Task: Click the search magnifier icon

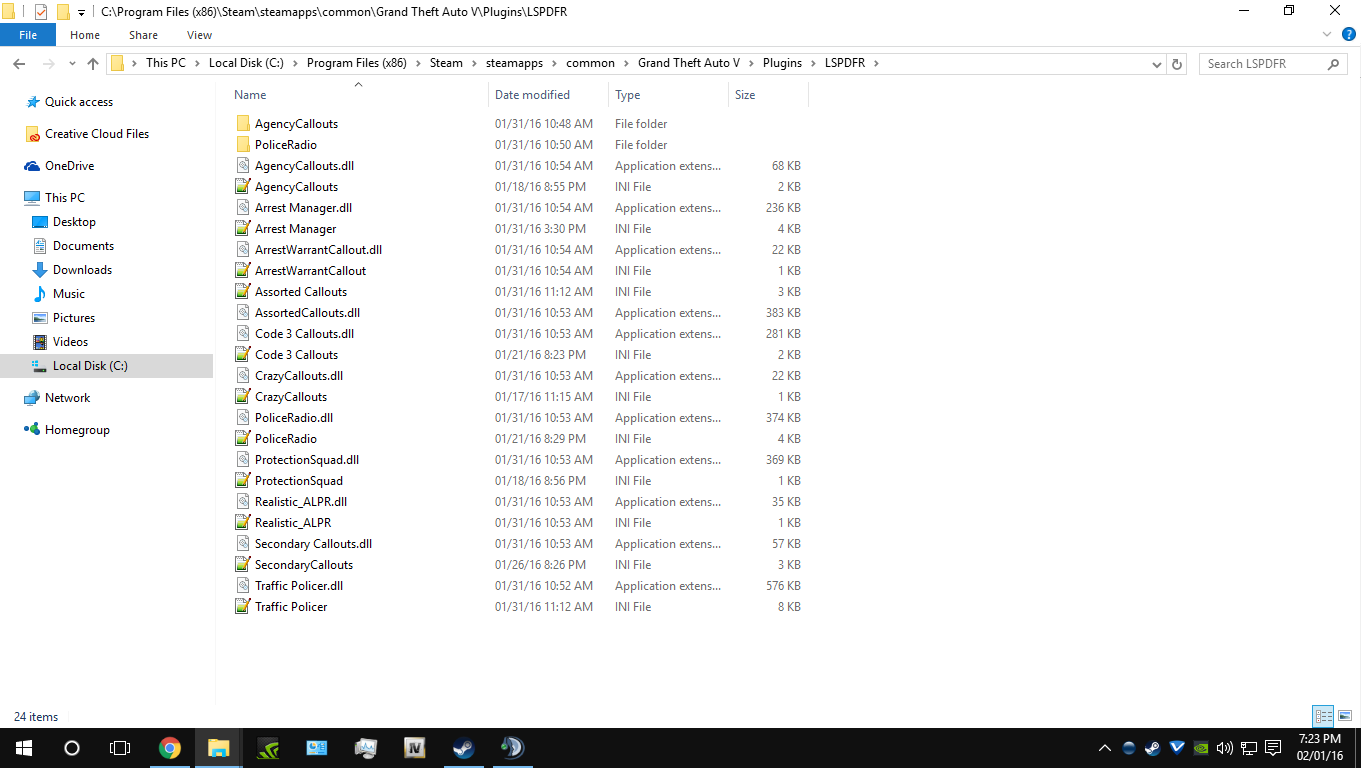Action: 1333,64
